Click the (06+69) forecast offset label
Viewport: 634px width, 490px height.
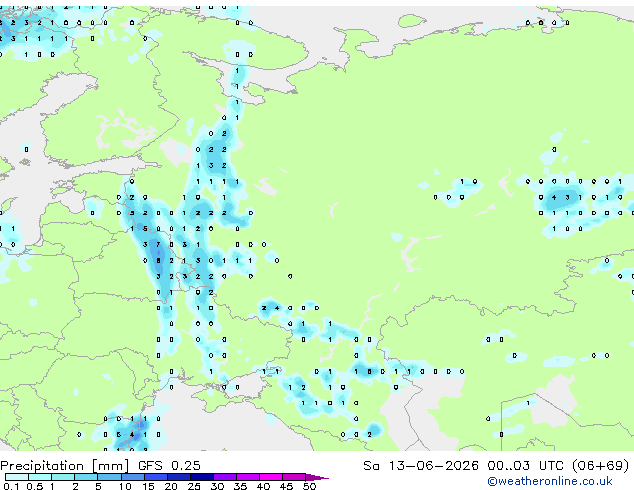[x=600, y=466]
